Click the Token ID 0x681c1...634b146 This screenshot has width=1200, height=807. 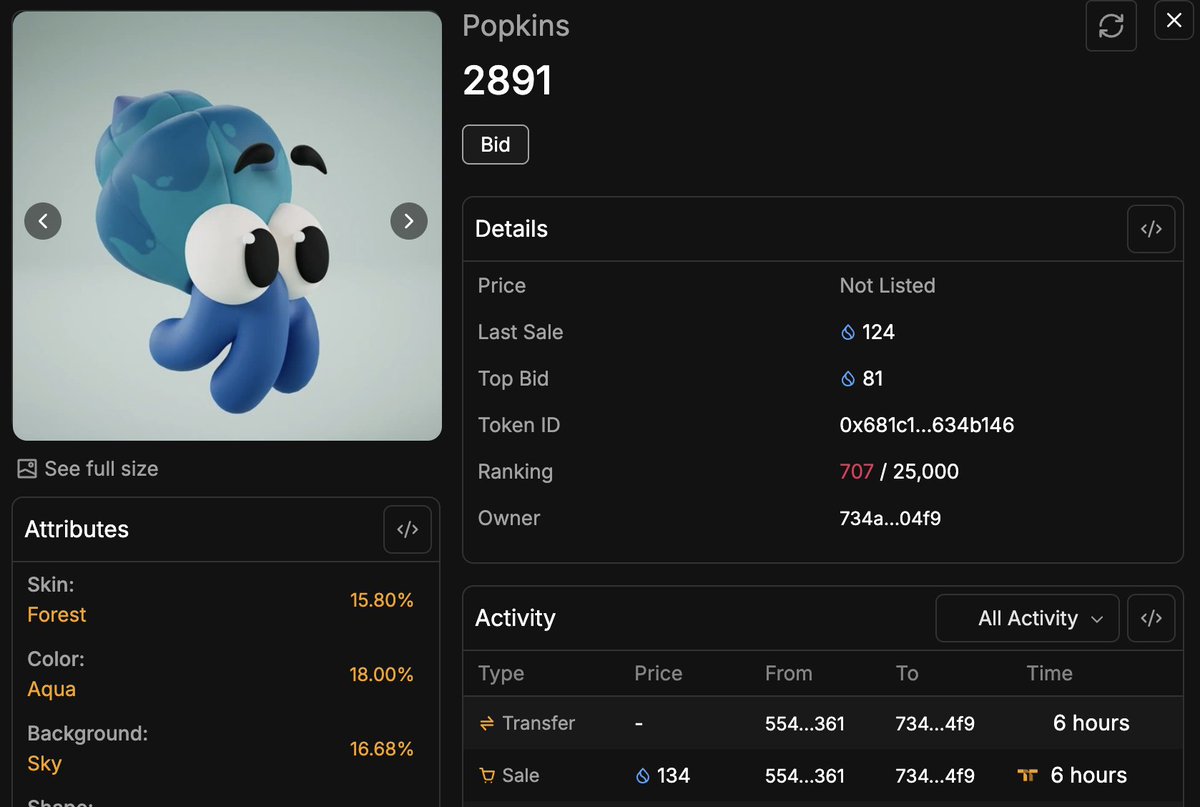927,425
